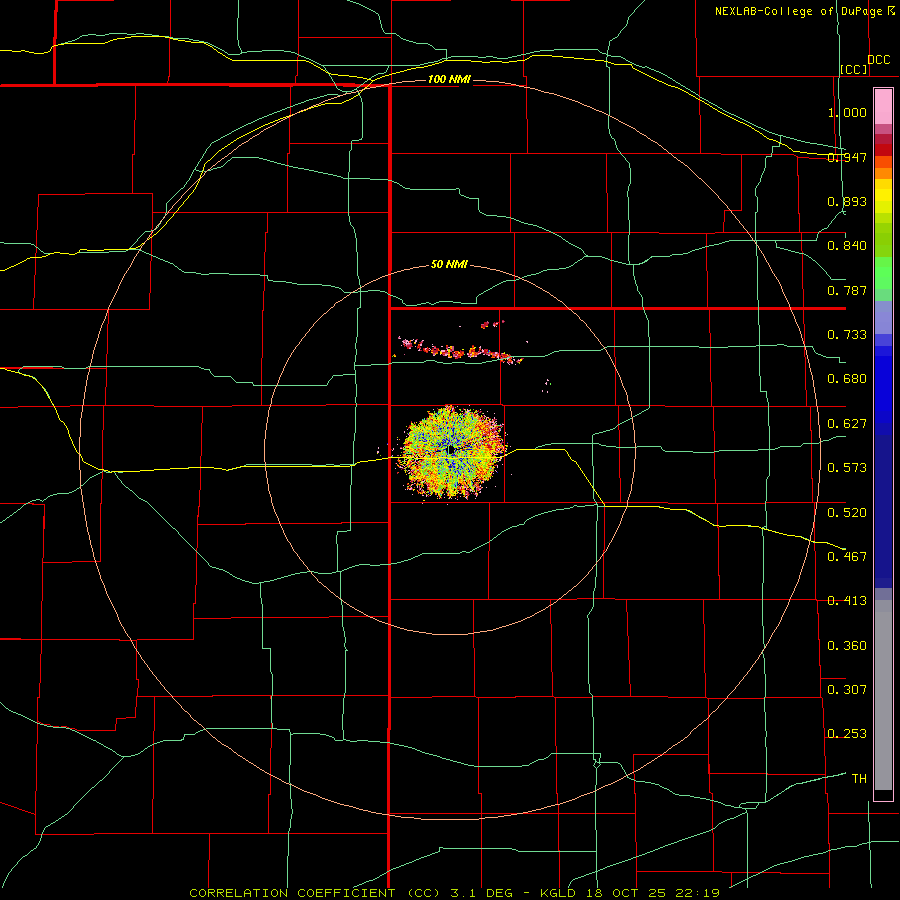Select the 0.413 scale value
This screenshot has height=900, width=900.
(847, 601)
